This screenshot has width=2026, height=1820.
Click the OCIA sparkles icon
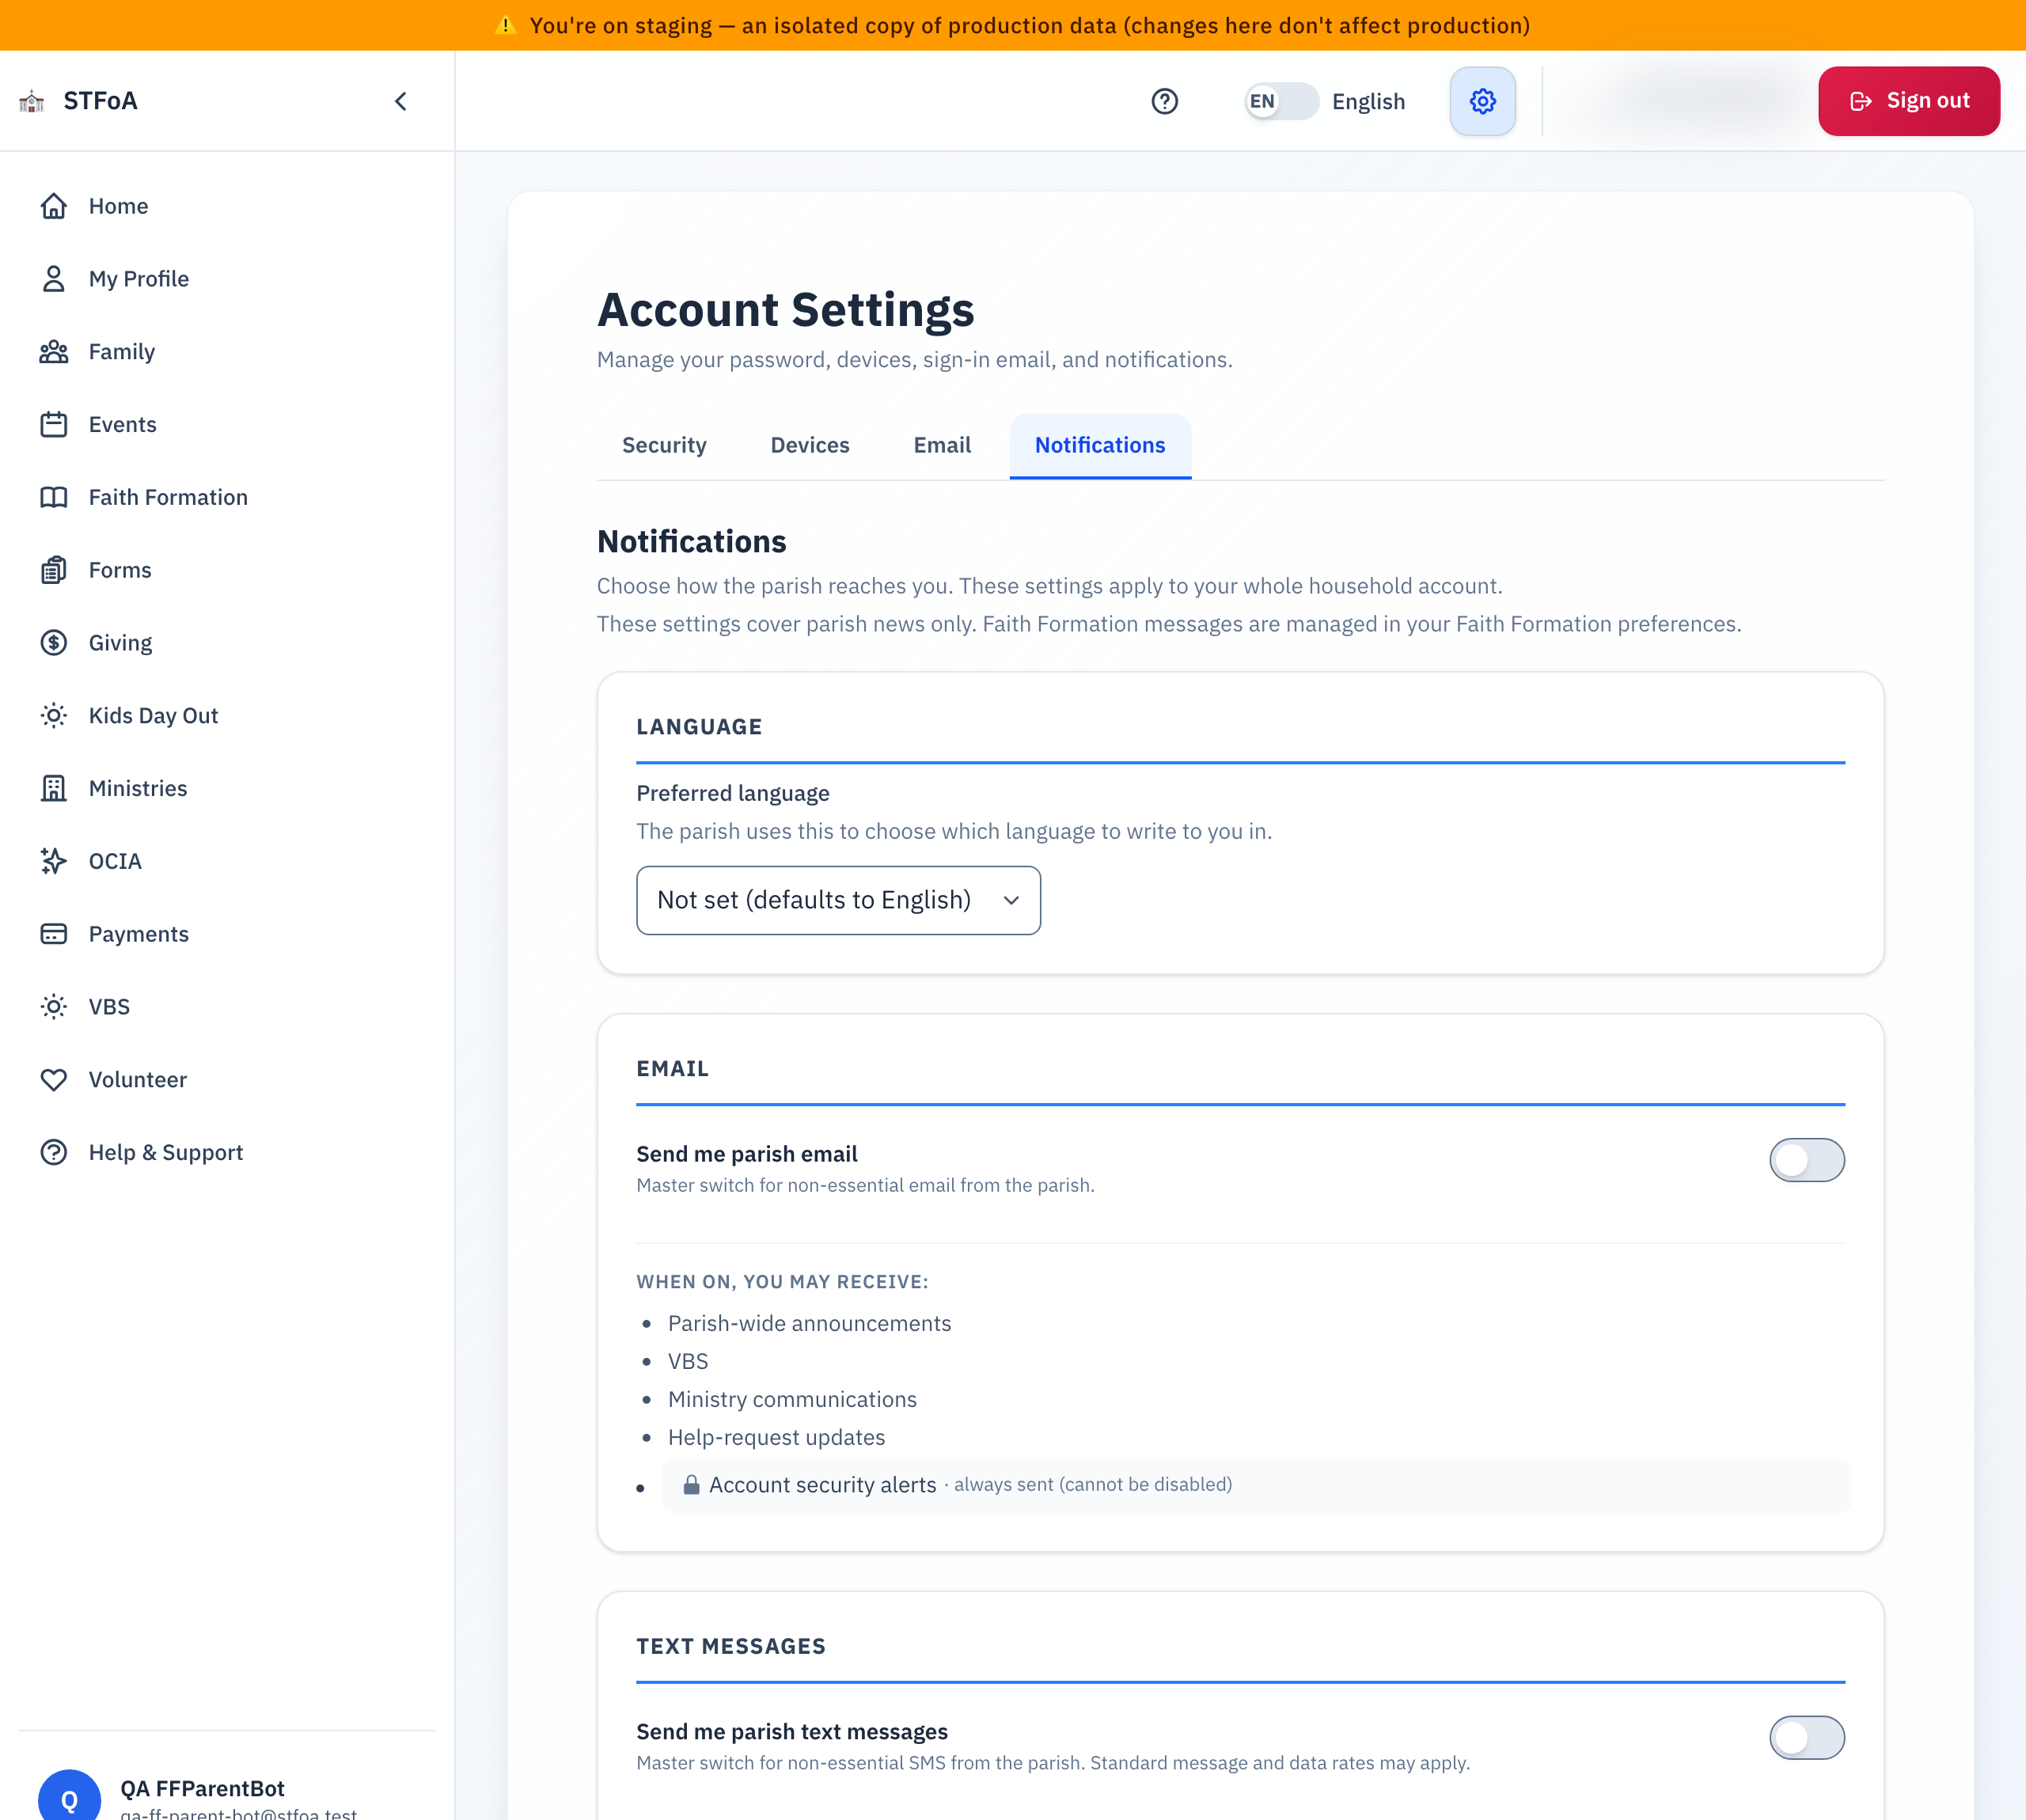point(54,861)
